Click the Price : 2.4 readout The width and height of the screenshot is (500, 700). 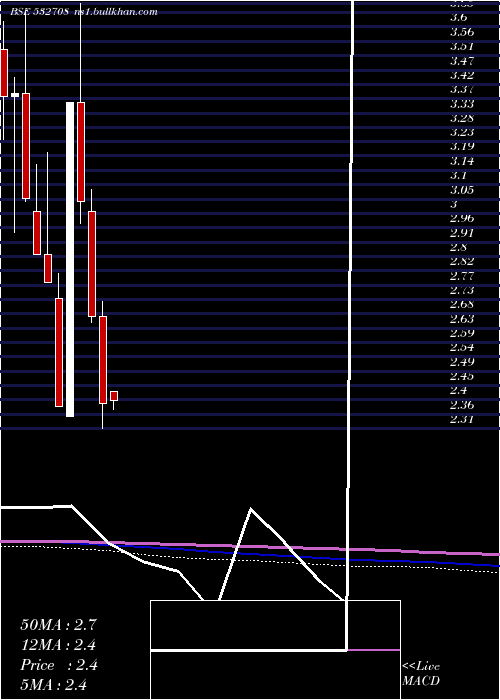[58, 665]
